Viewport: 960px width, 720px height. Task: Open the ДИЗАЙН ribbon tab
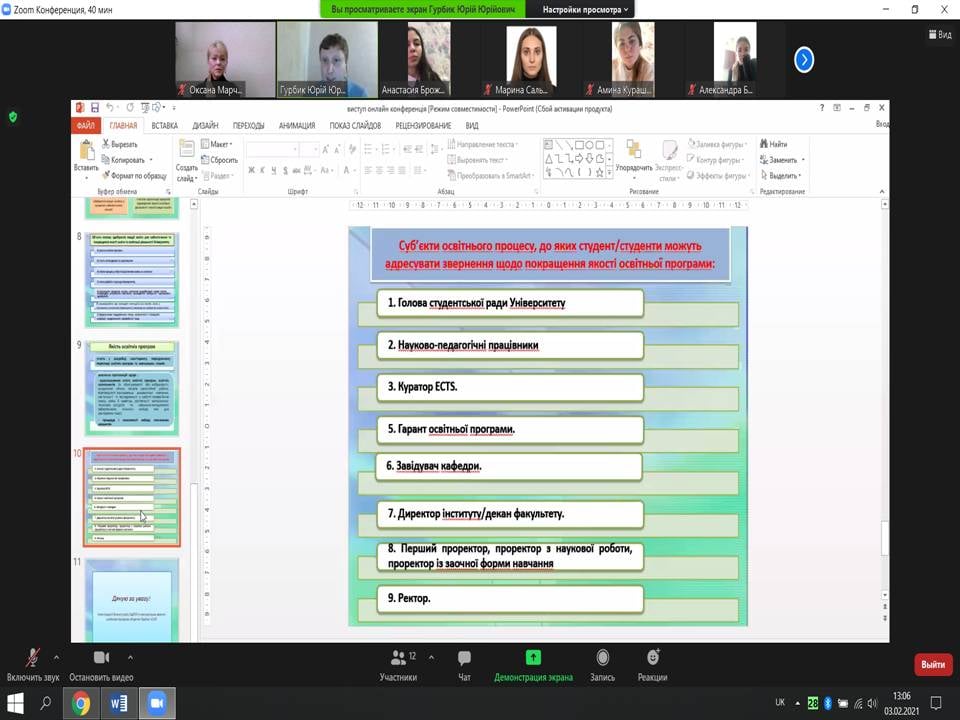point(206,126)
